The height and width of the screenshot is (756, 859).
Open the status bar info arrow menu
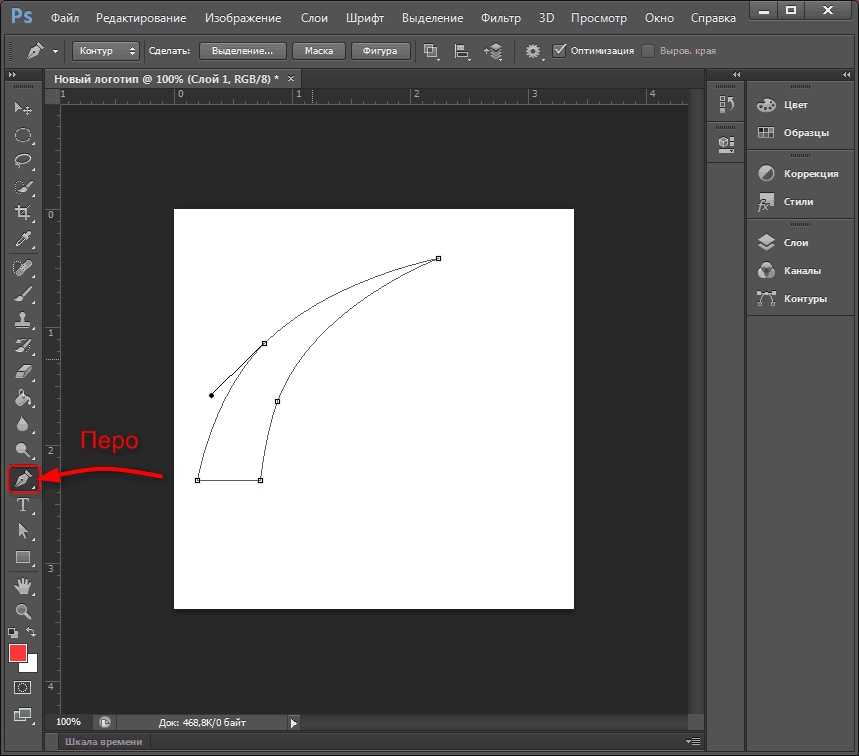(x=294, y=722)
